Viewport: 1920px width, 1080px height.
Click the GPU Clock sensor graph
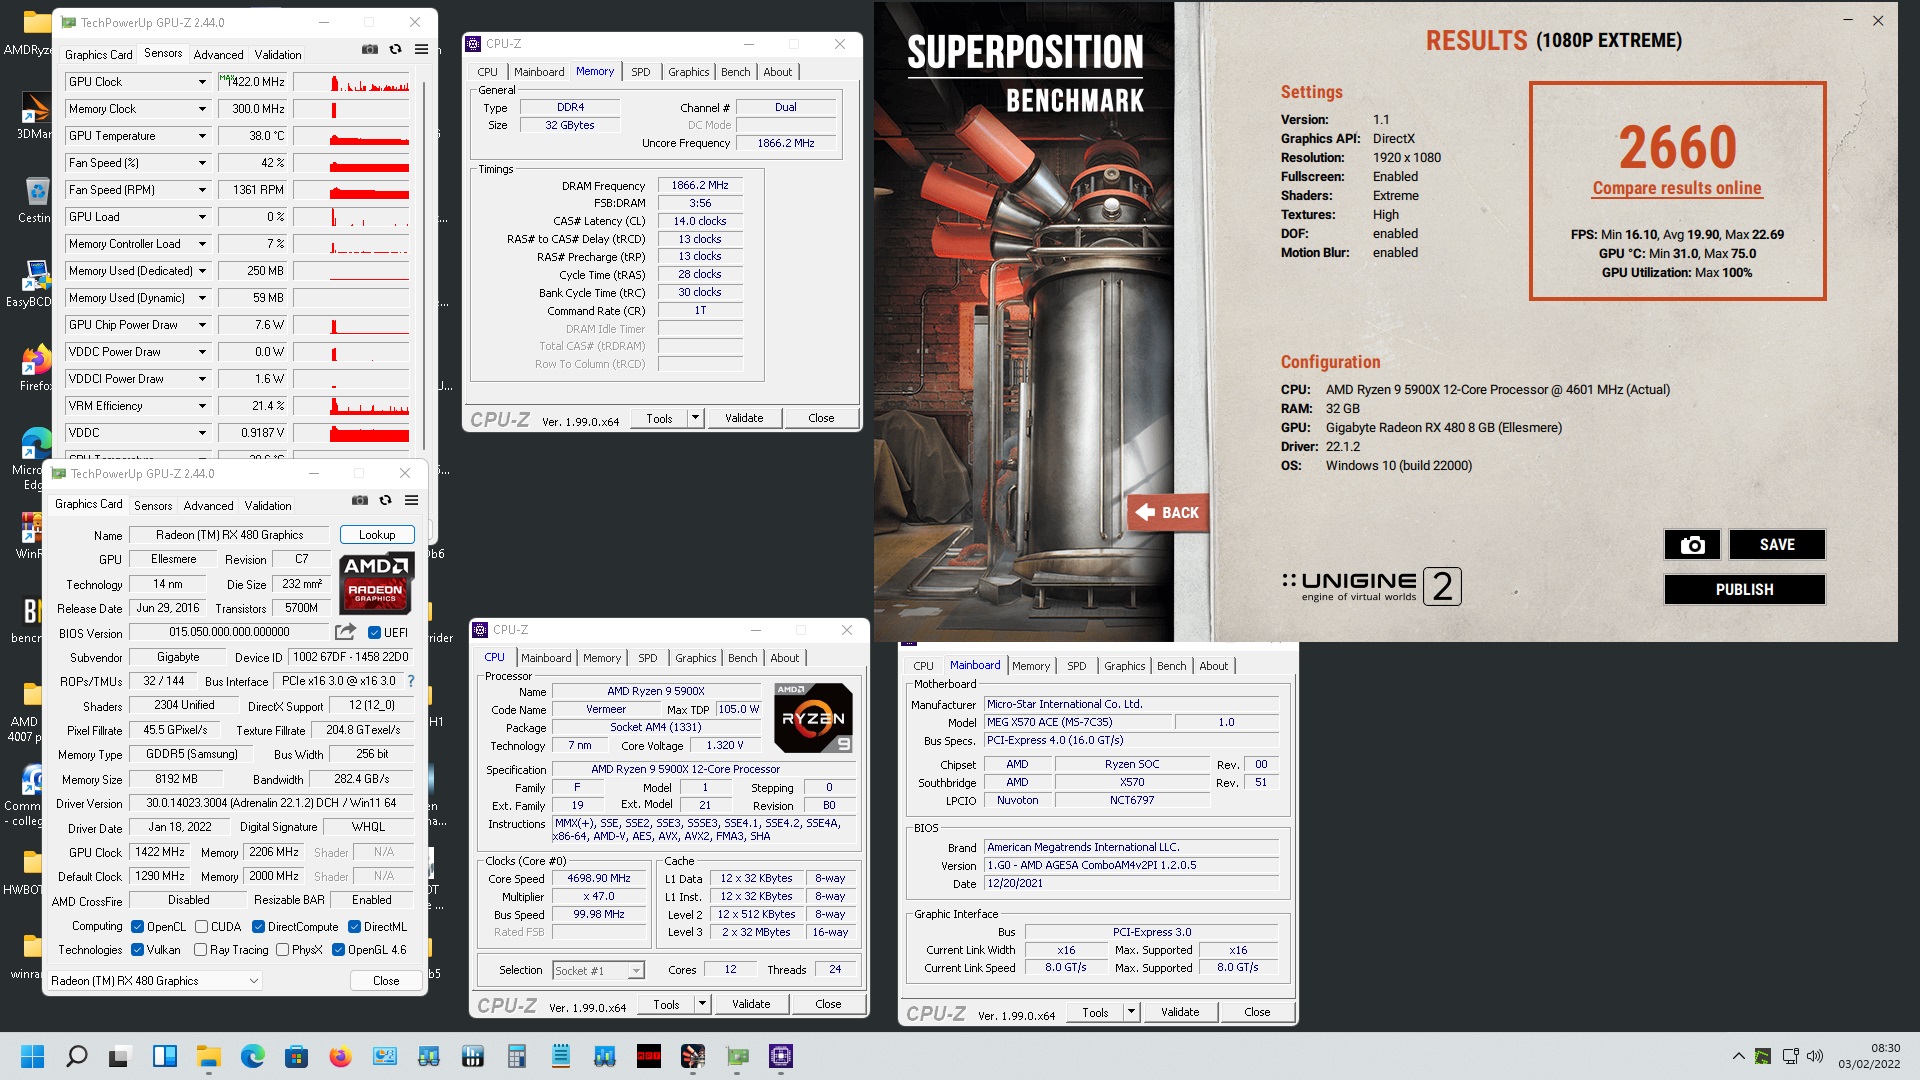click(351, 82)
